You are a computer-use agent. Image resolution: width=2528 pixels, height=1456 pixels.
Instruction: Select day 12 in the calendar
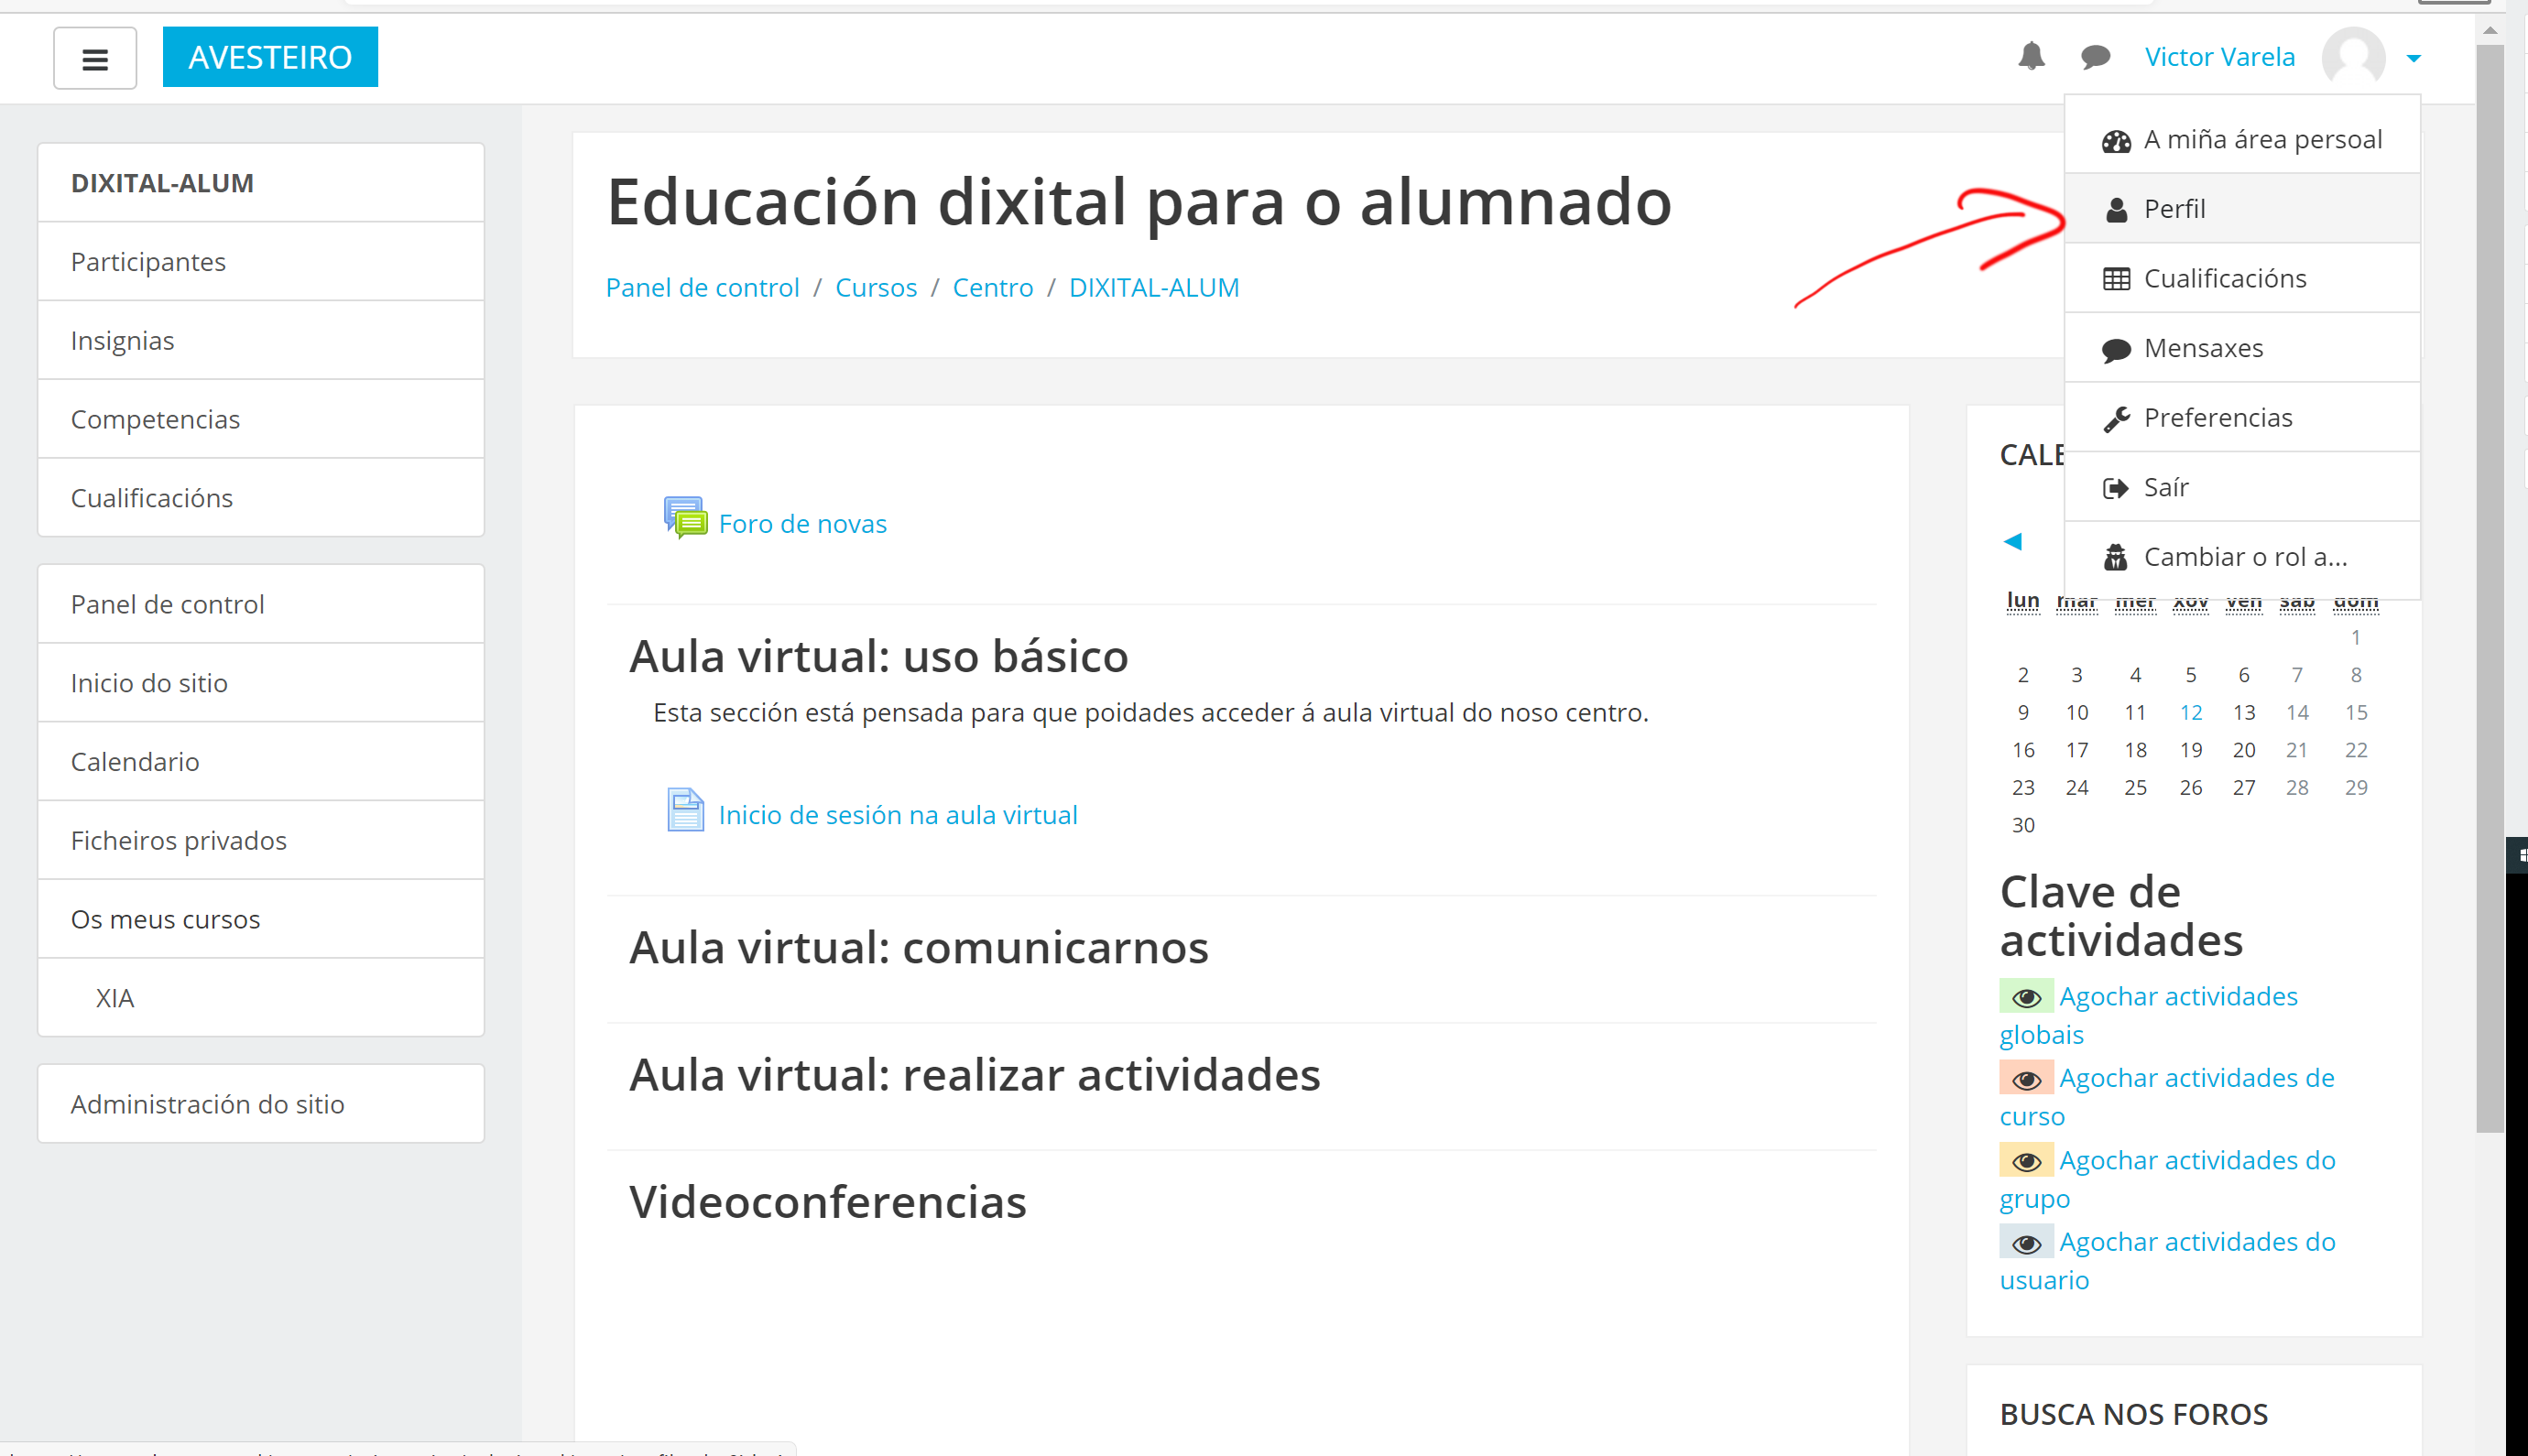pos(2190,713)
